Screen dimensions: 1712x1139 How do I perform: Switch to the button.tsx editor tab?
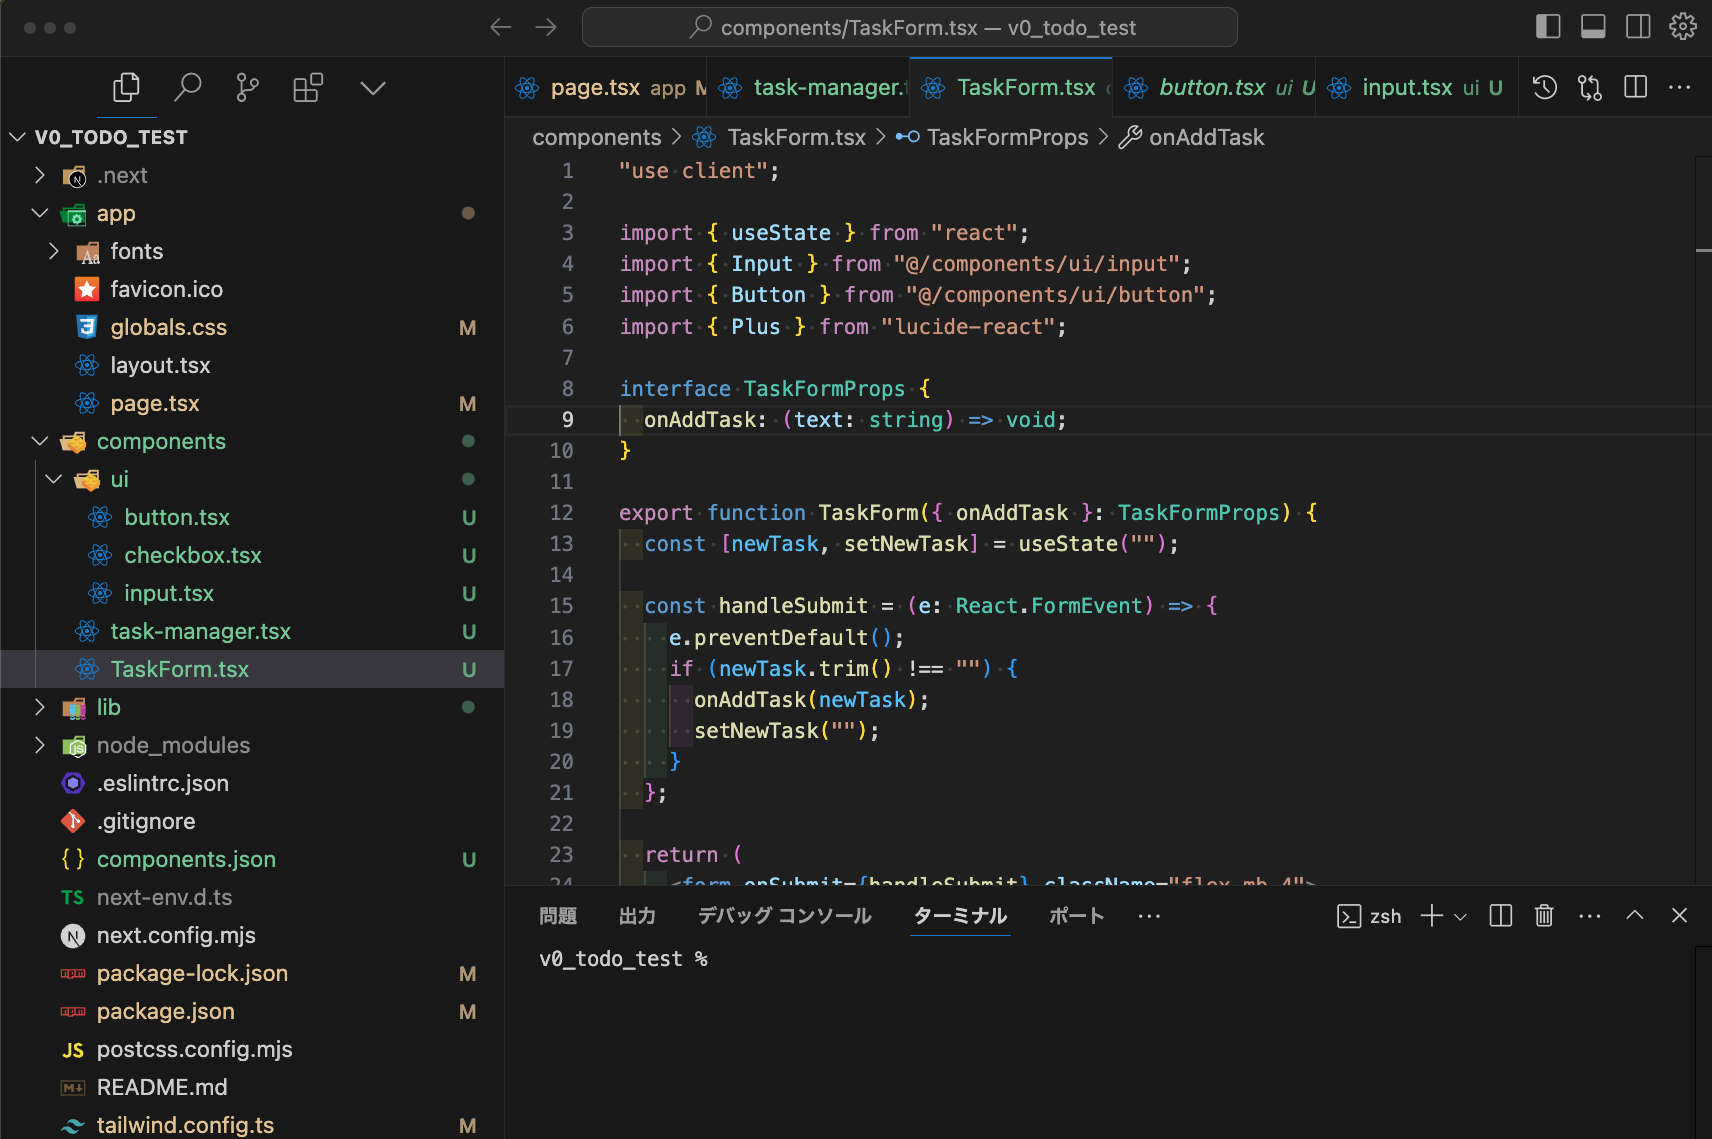pyautogui.click(x=1212, y=88)
